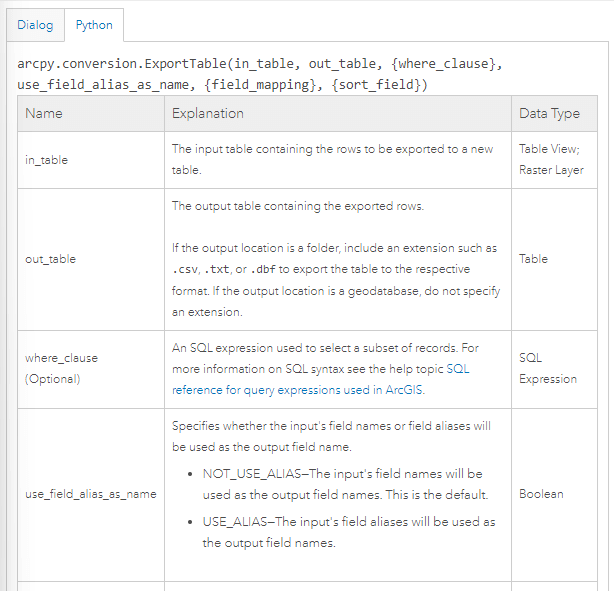The width and height of the screenshot is (614, 591).
Task: Click the USE_ALIAS bullet item
Action: point(348,532)
